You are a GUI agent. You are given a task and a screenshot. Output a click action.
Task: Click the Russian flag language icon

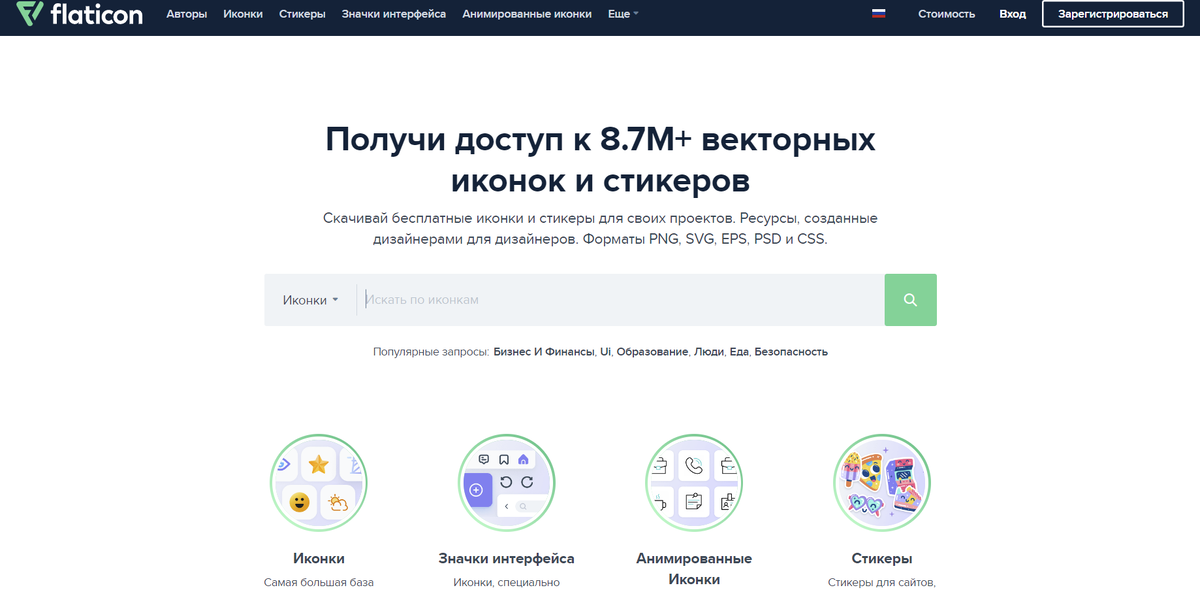pyautogui.click(x=878, y=14)
